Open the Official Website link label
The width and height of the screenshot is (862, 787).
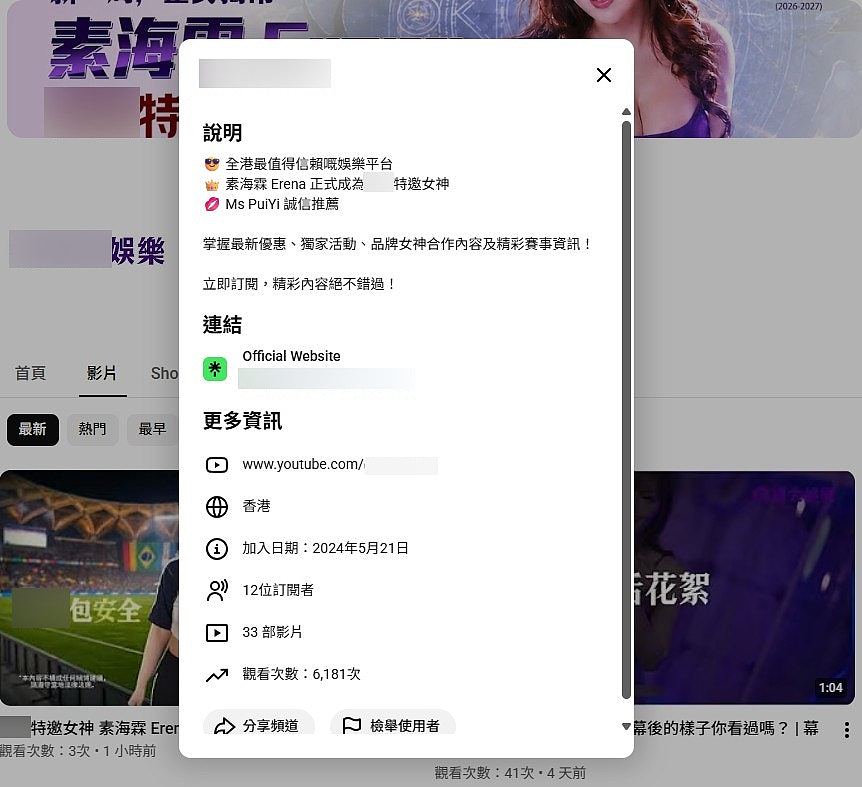[291, 356]
